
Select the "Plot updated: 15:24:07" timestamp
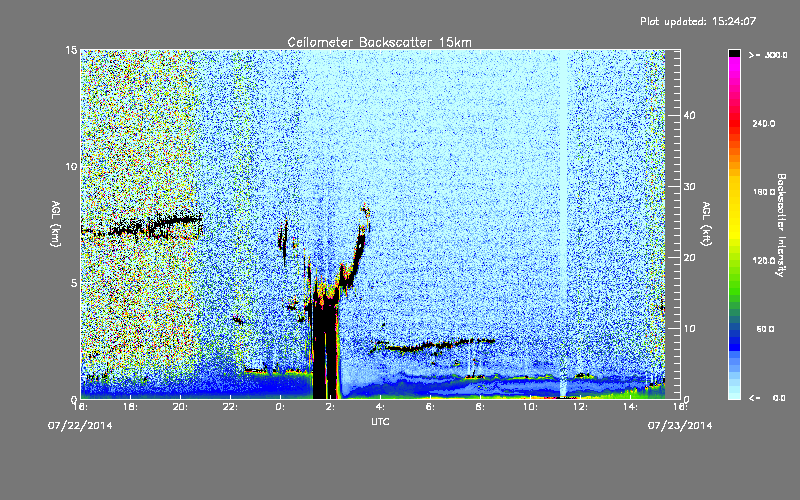(x=698, y=21)
